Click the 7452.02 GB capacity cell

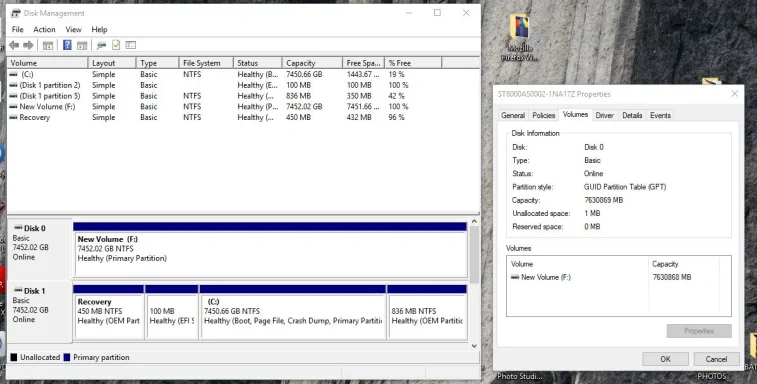[304, 106]
